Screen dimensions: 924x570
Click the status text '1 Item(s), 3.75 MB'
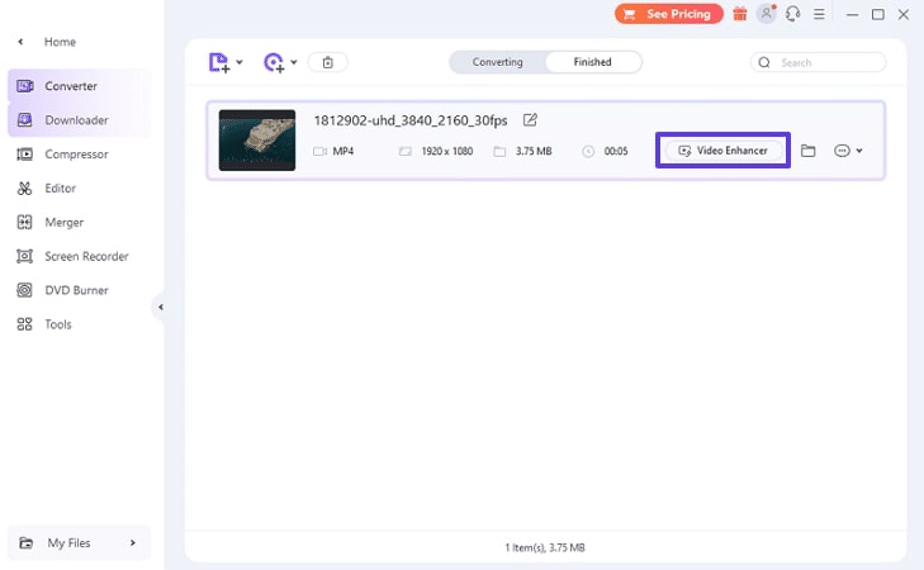[x=545, y=548]
